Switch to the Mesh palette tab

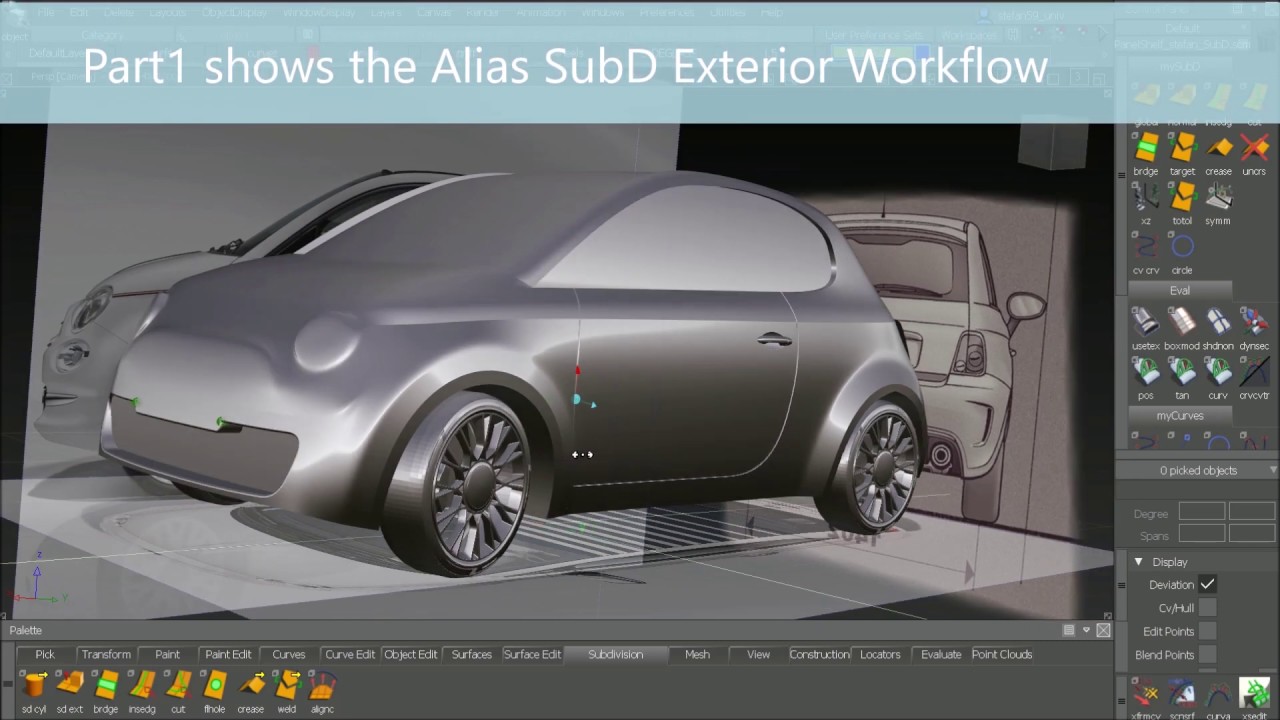697,654
